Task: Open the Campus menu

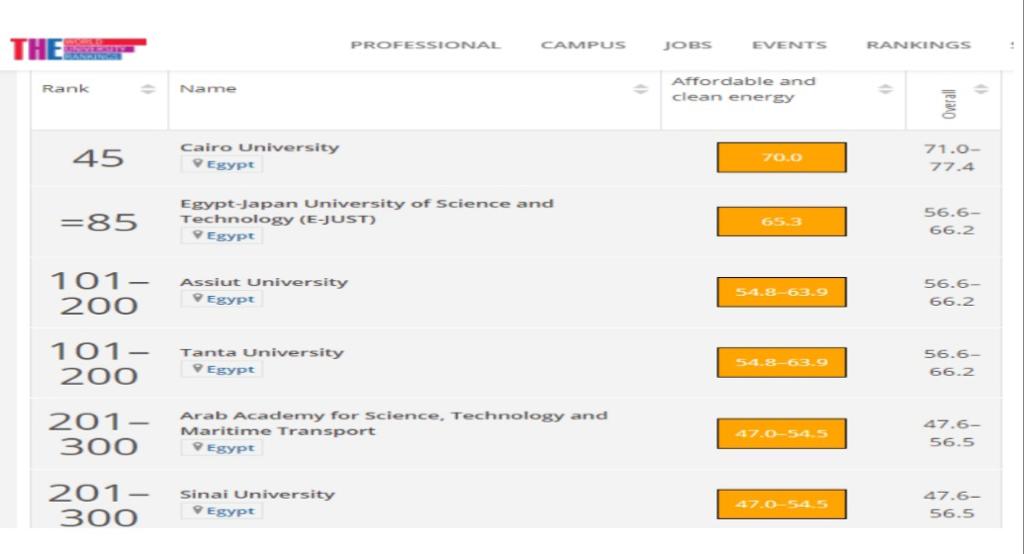Action: pyautogui.click(x=583, y=45)
